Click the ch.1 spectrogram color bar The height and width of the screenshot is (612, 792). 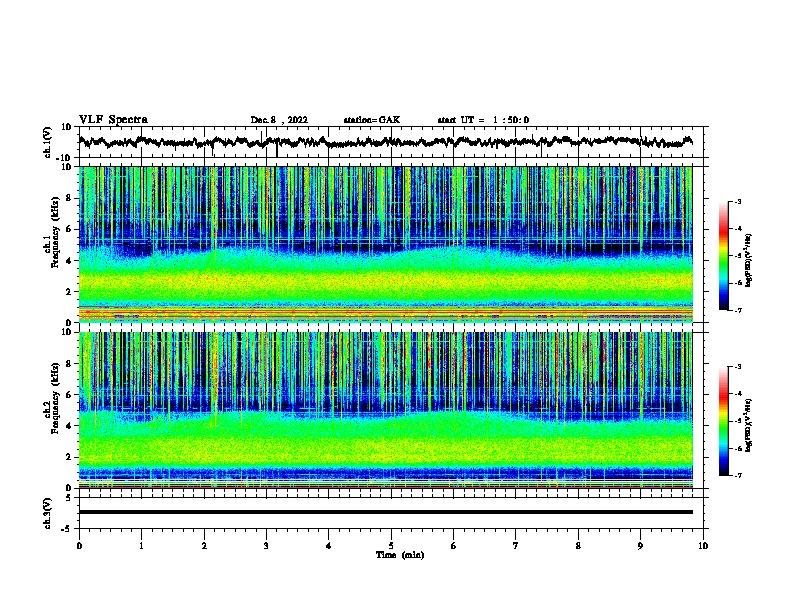724,256
